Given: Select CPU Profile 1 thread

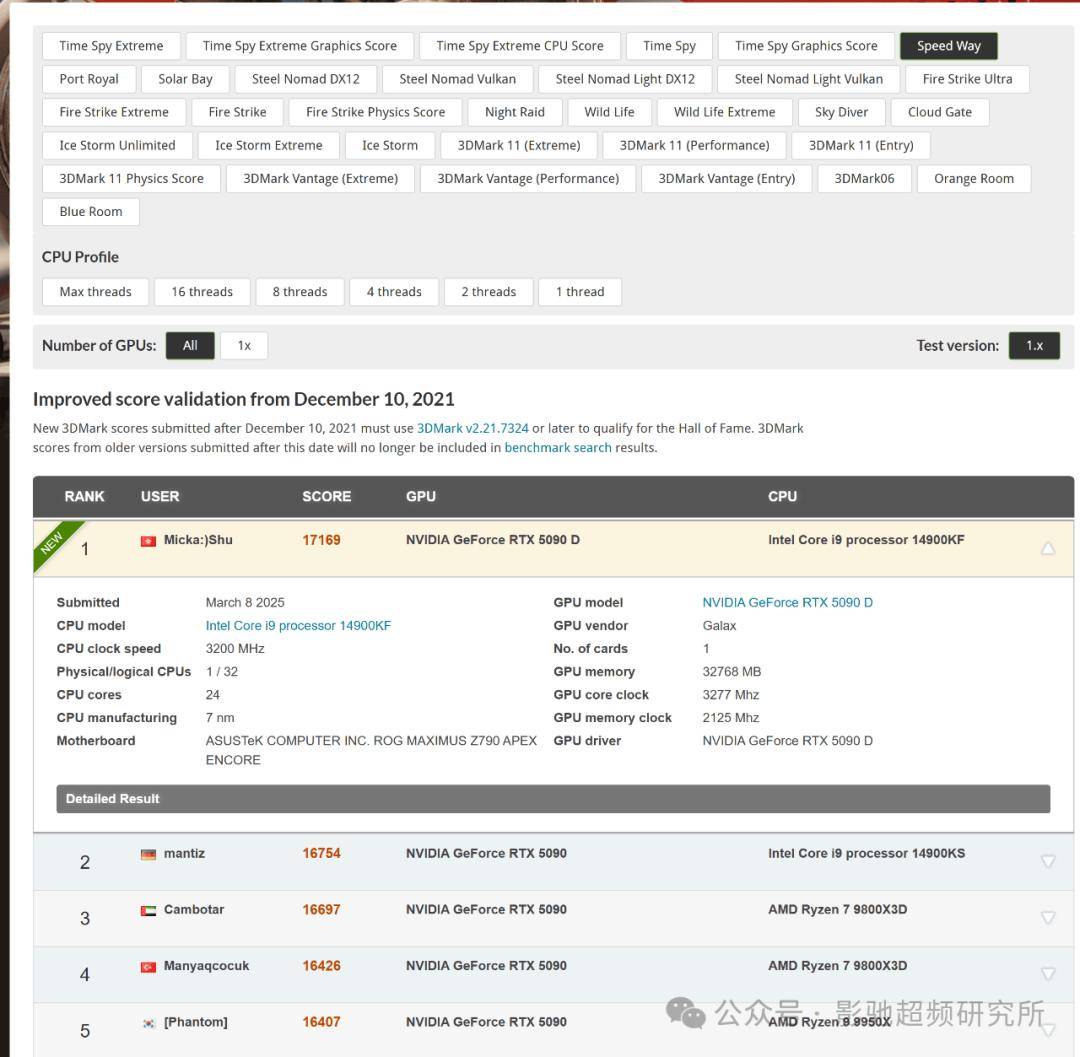Looking at the screenshot, I should coord(580,291).
